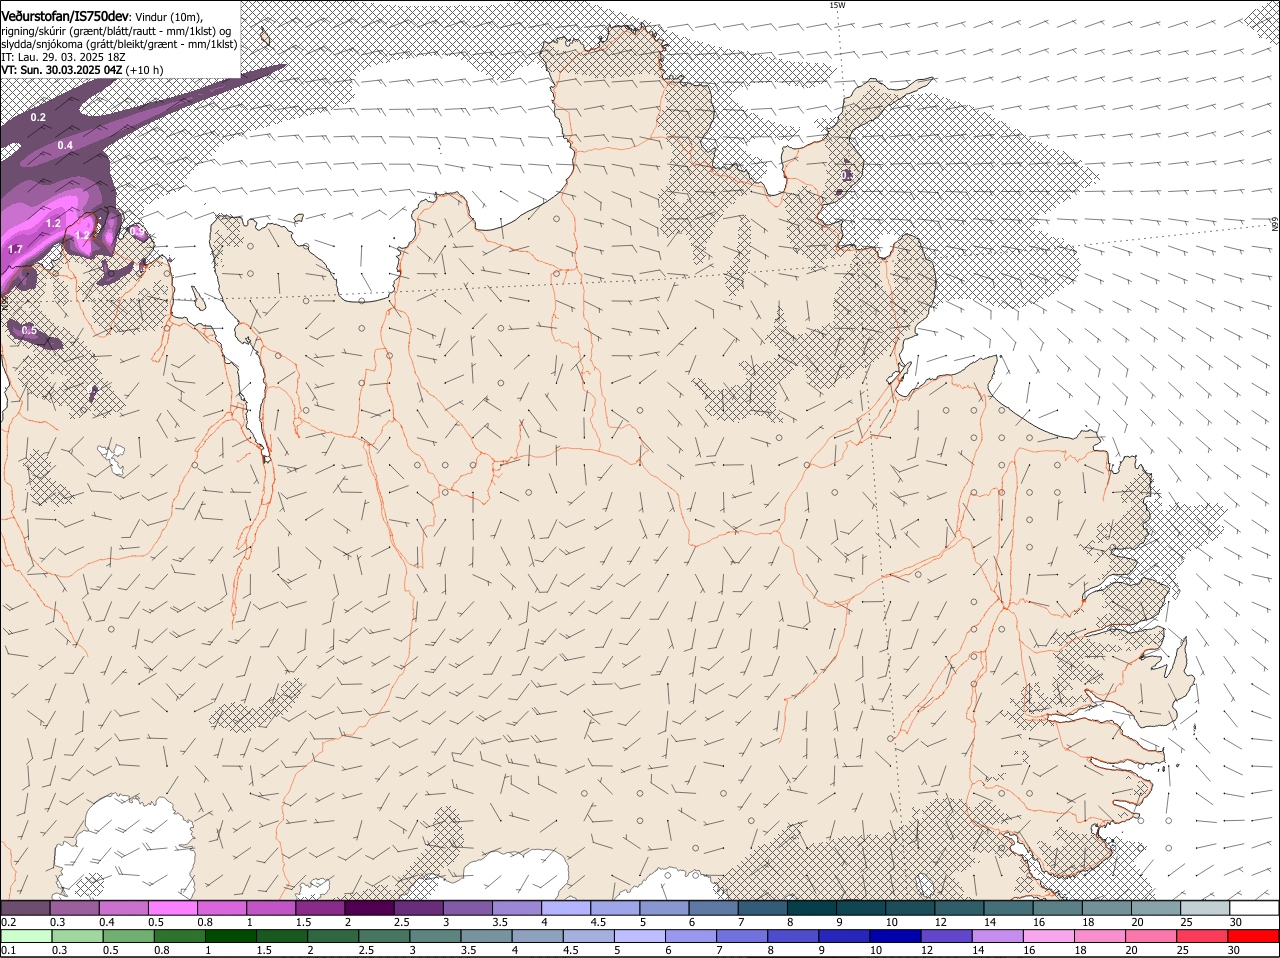Select the dark teal 9 swatch in the upper scale
The image size is (1280, 958).
click(861, 908)
